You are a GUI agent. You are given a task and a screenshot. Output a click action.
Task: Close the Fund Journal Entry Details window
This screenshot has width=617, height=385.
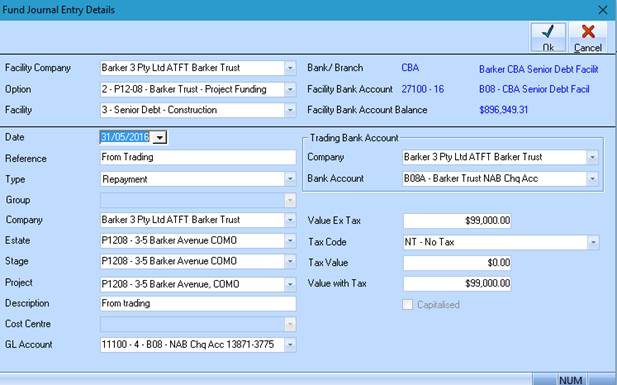(x=602, y=10)
